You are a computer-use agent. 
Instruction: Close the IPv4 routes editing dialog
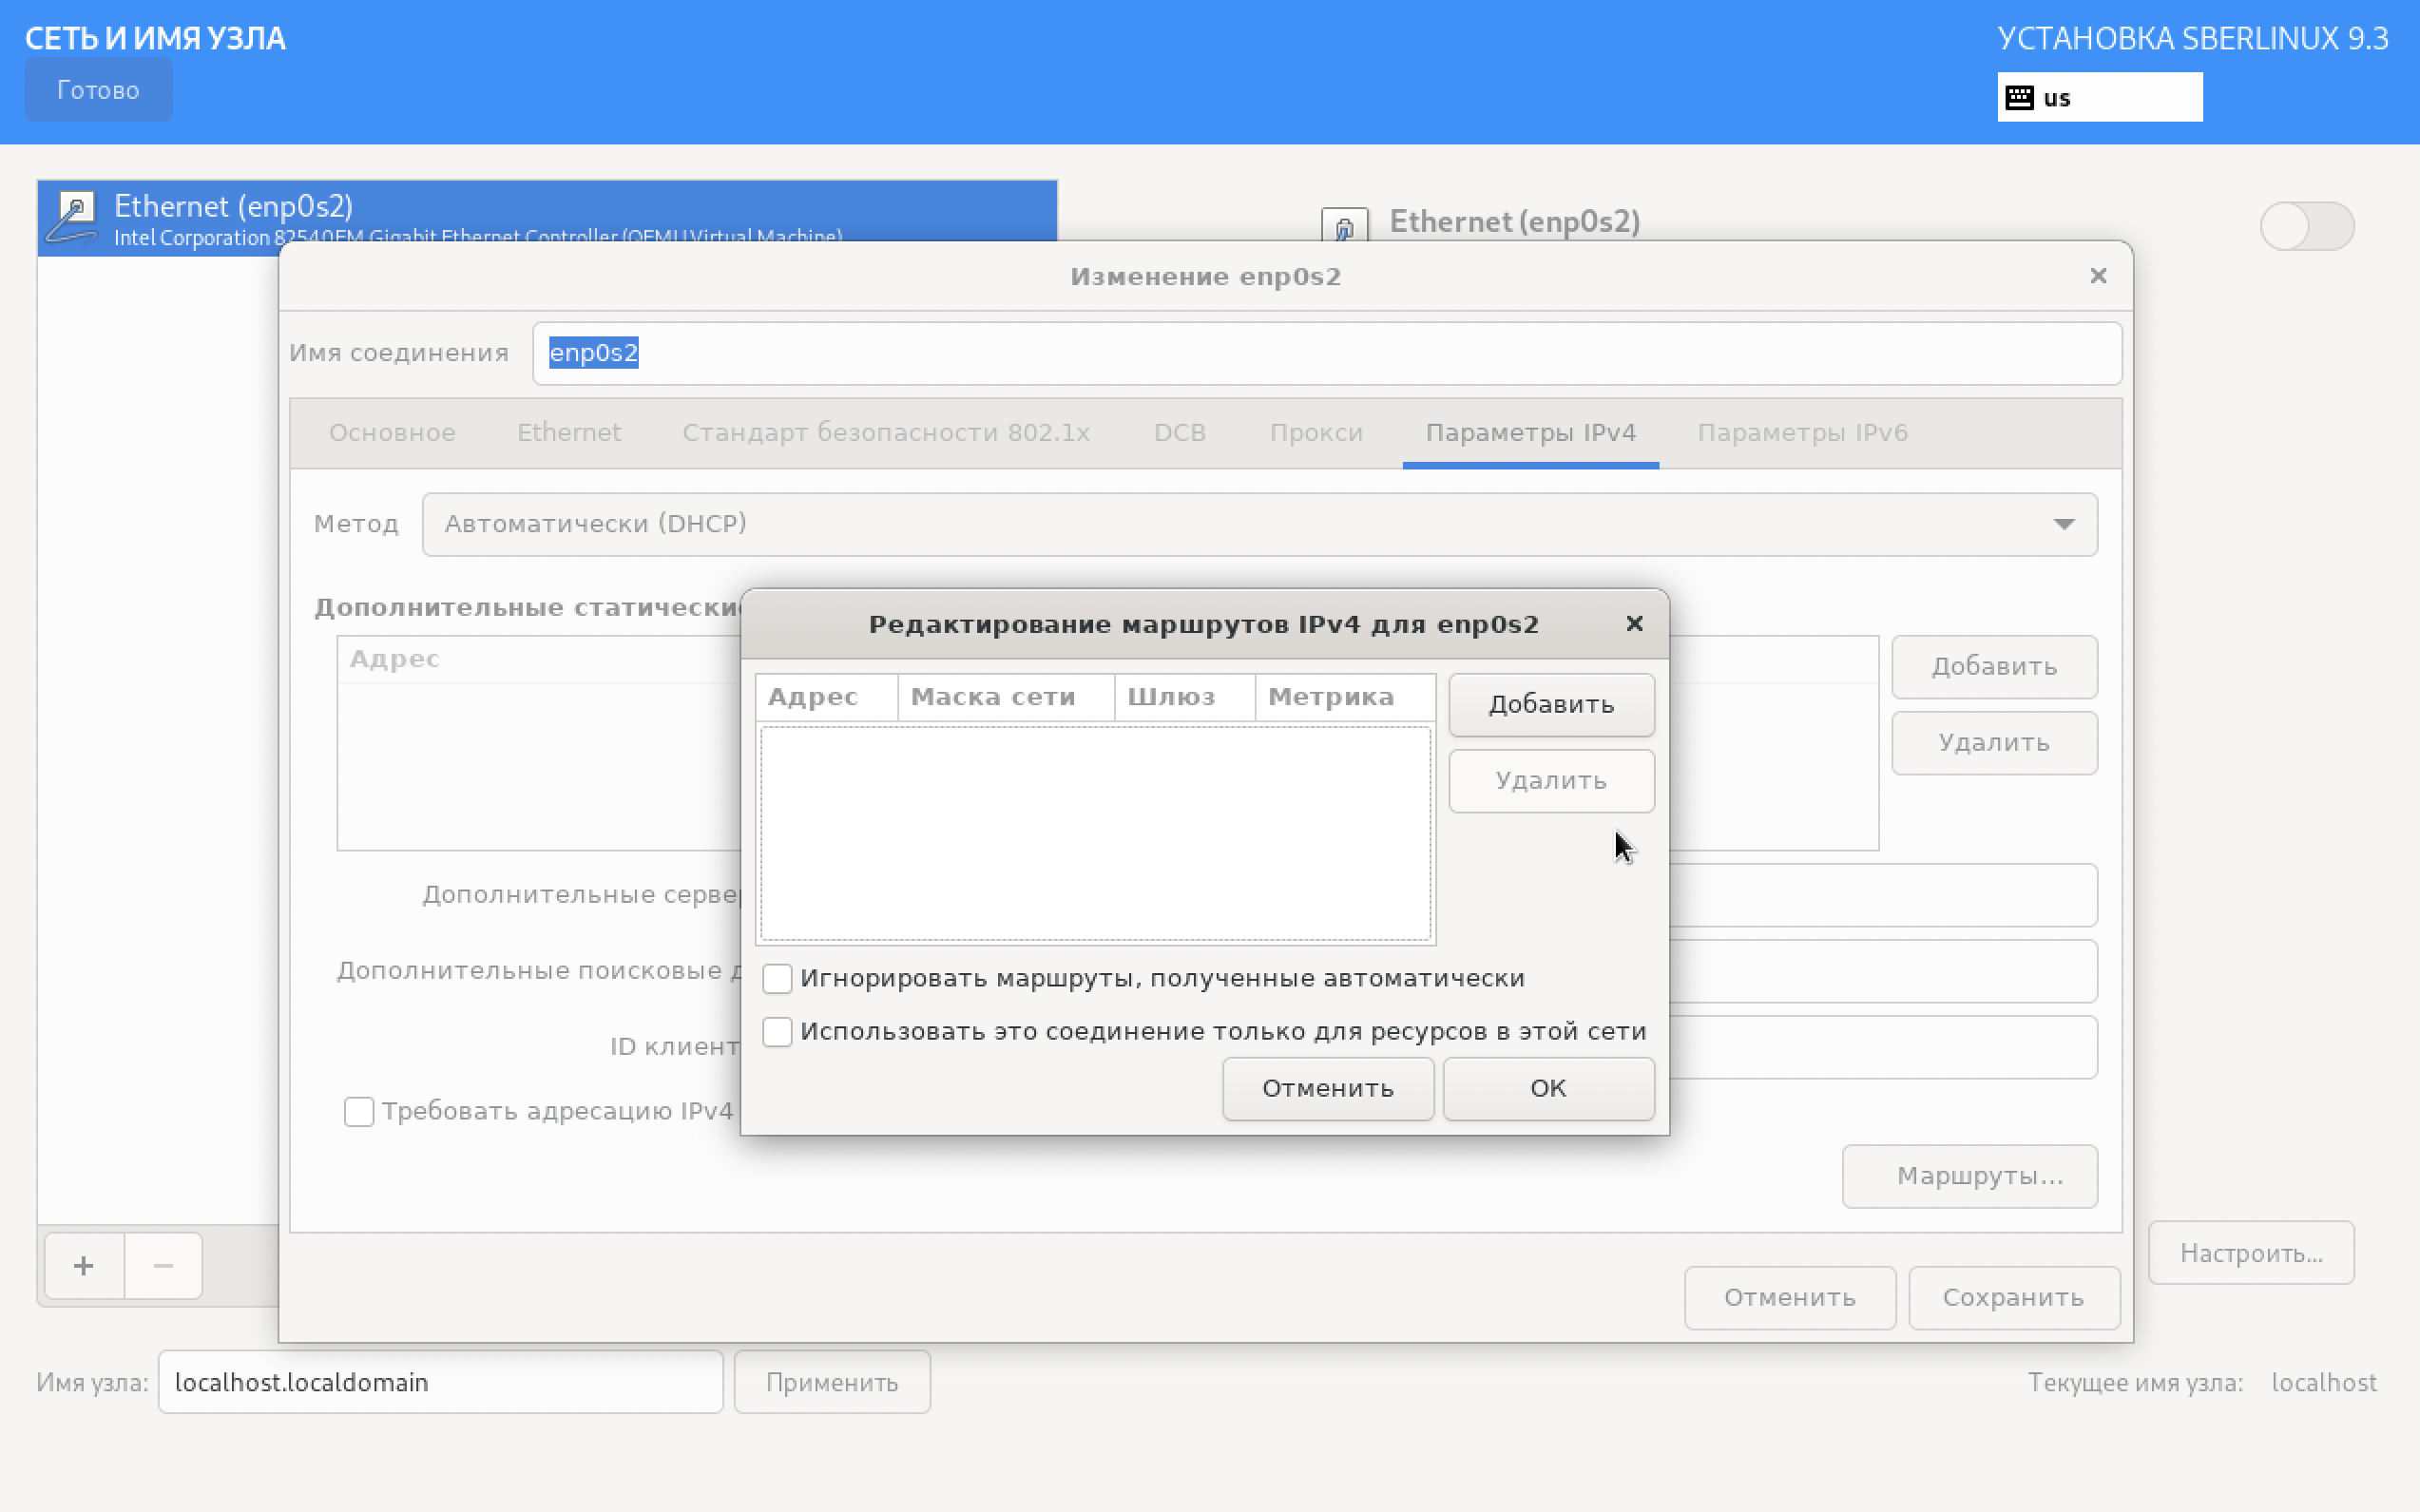(x=1634, y=624)
